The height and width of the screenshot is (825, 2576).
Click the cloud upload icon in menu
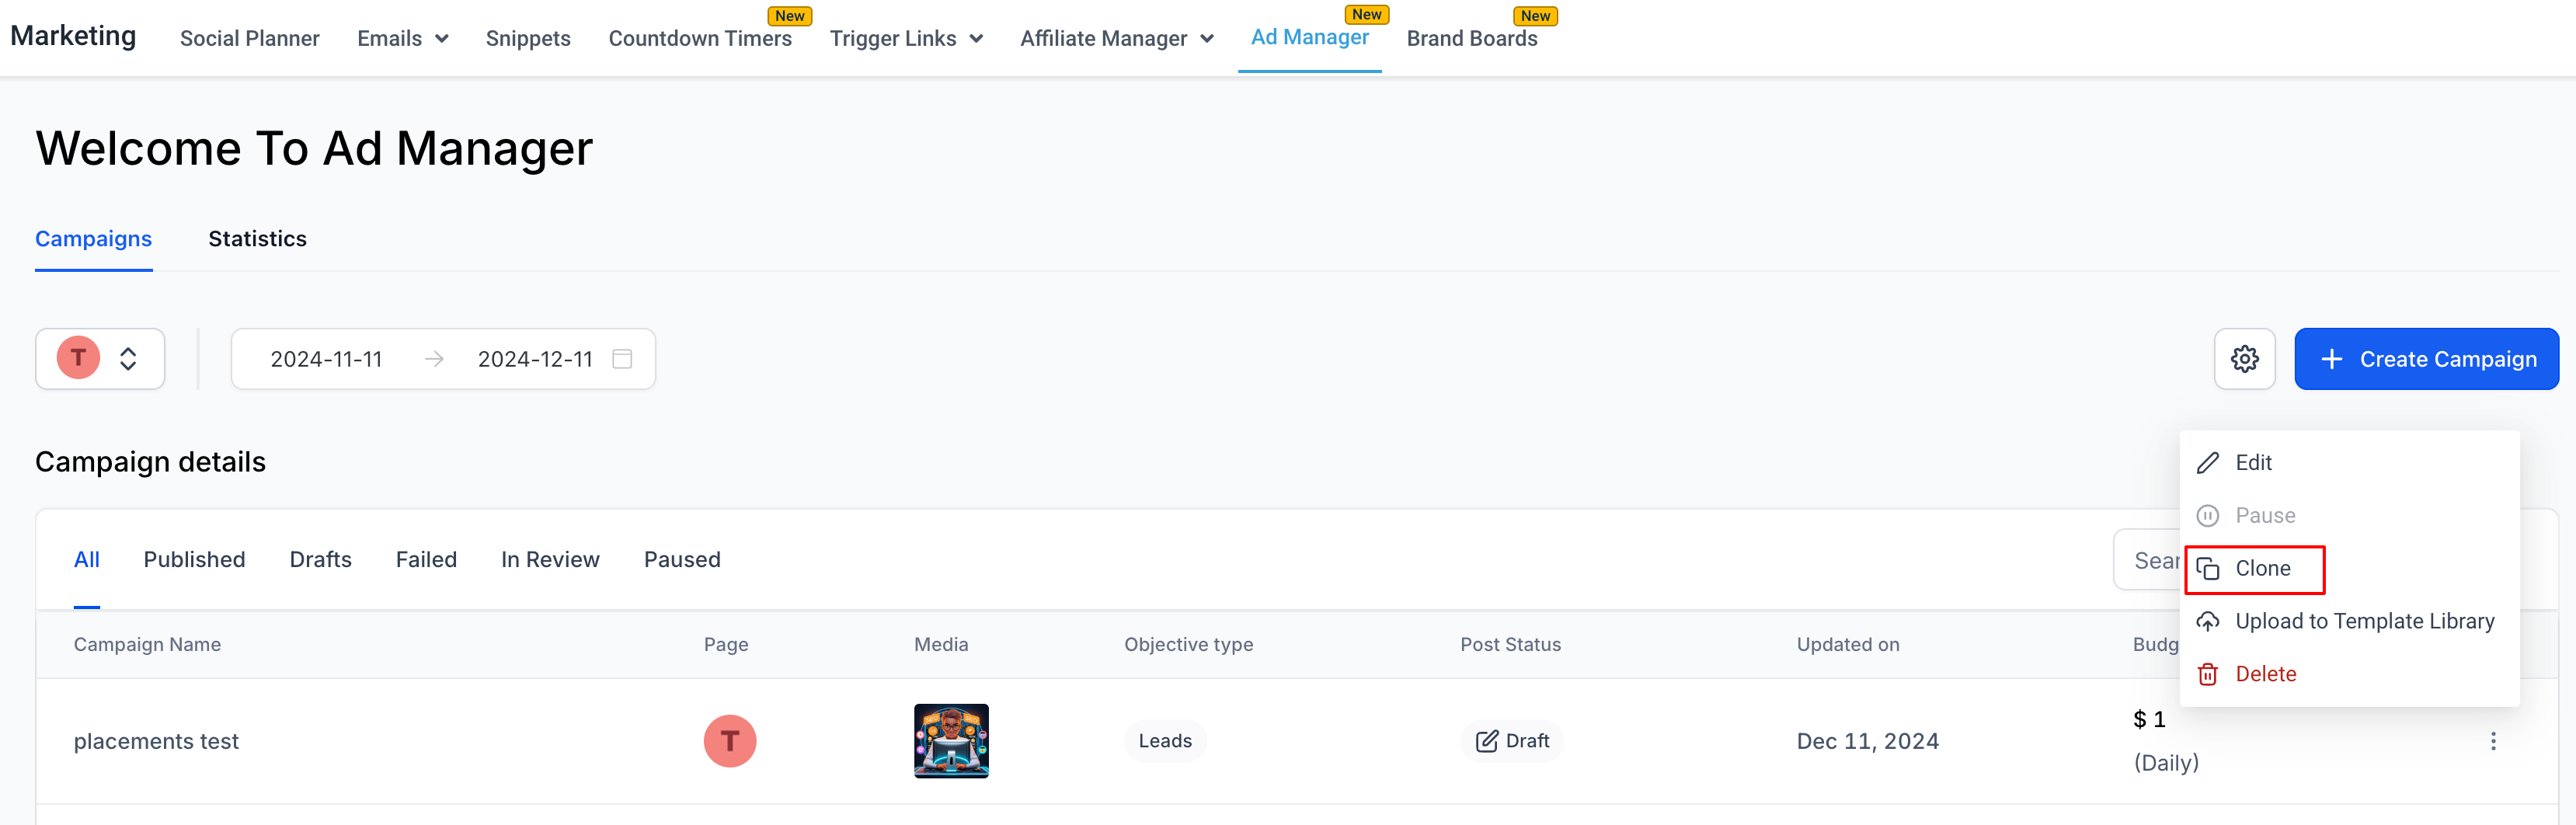coord(2207,622)
